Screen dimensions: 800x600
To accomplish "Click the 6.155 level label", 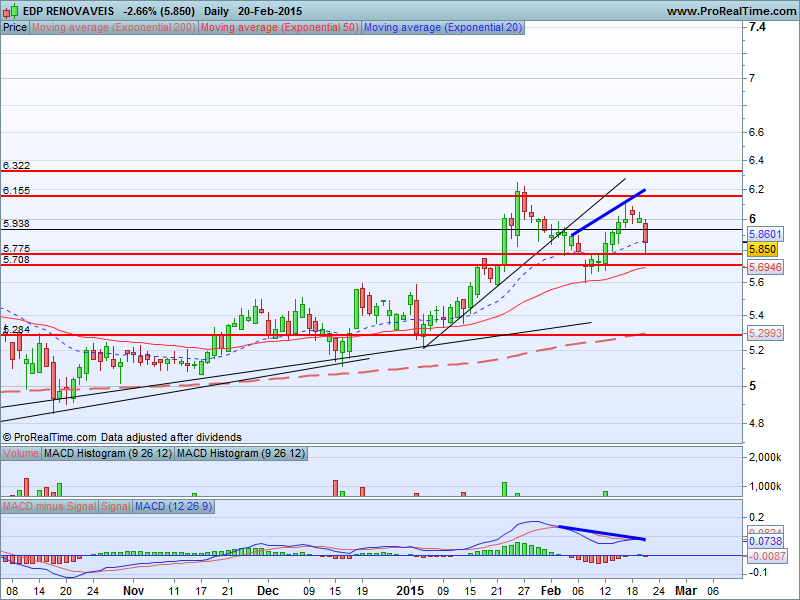I will 16,190.
